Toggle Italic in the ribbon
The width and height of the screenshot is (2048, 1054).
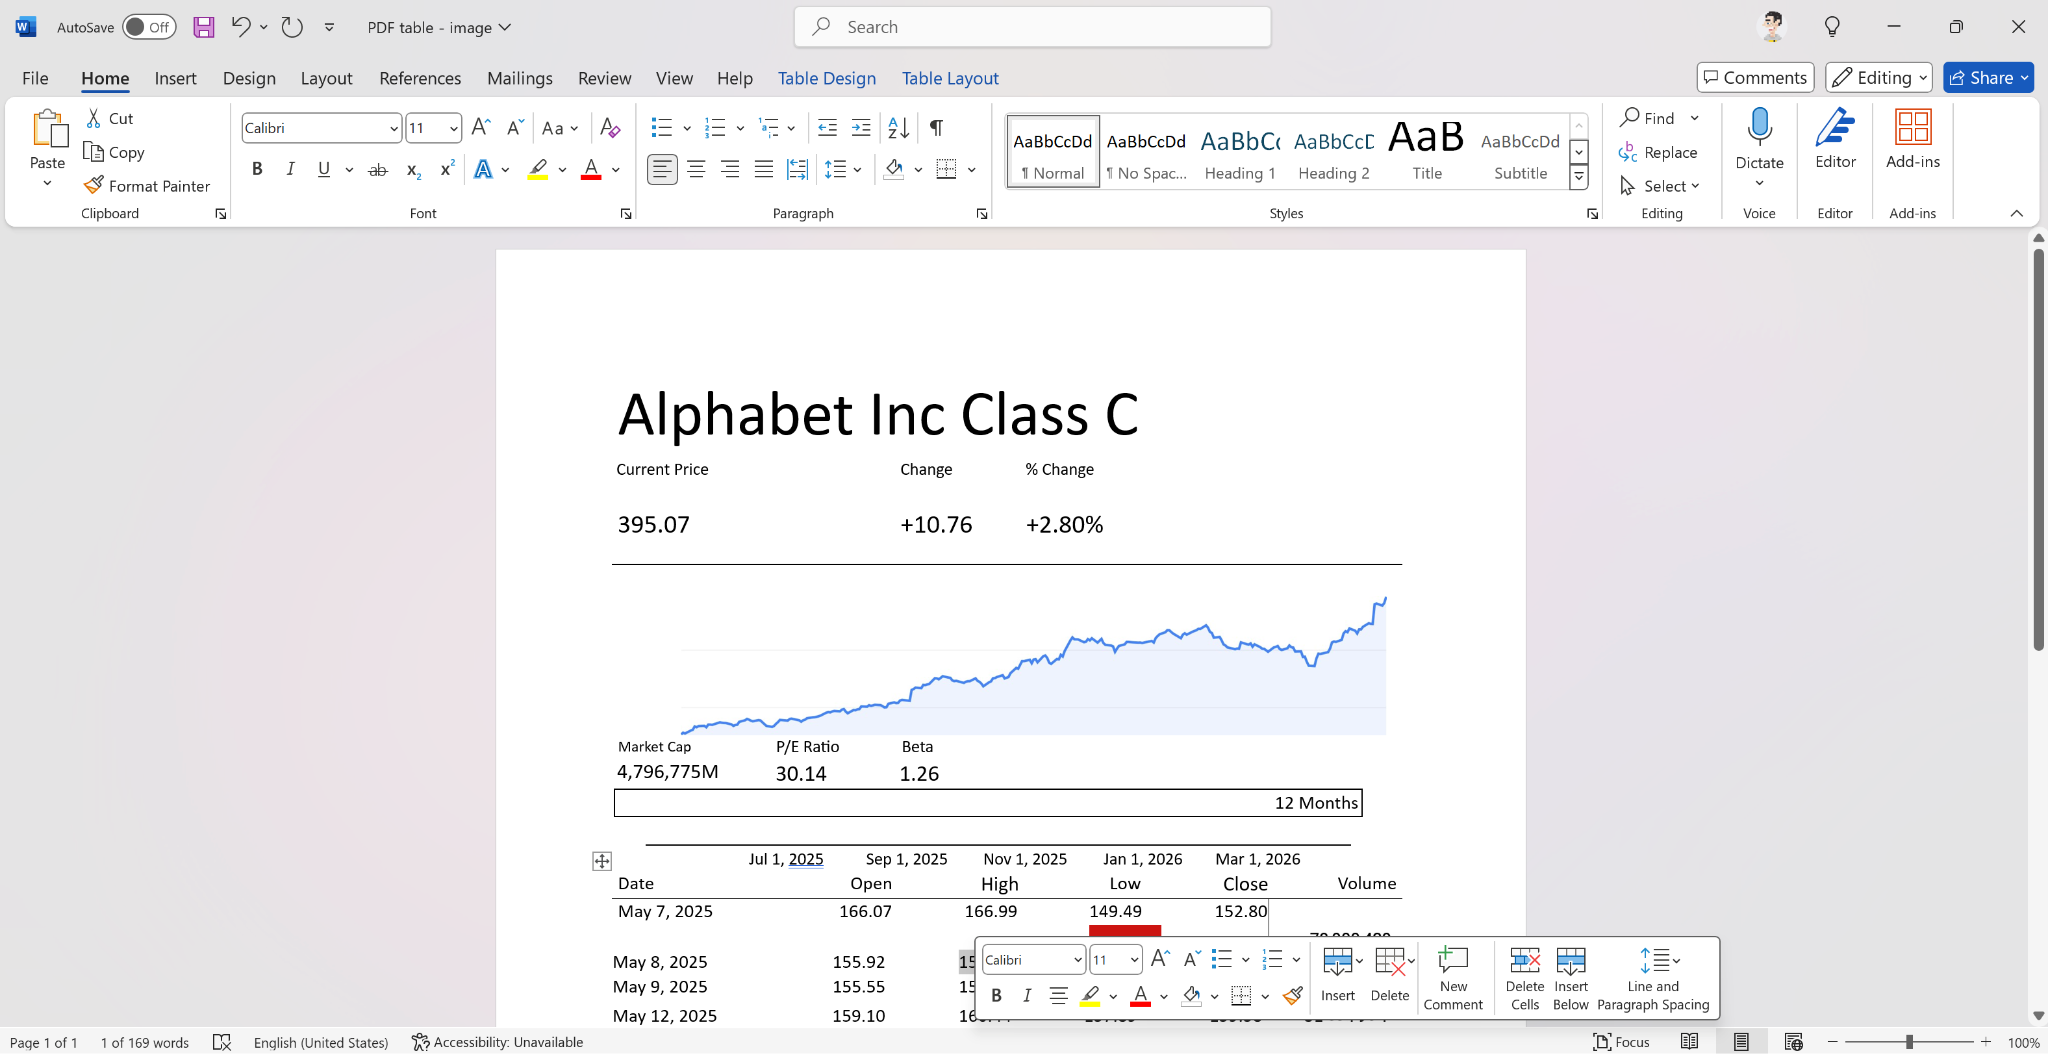(290, 170)
